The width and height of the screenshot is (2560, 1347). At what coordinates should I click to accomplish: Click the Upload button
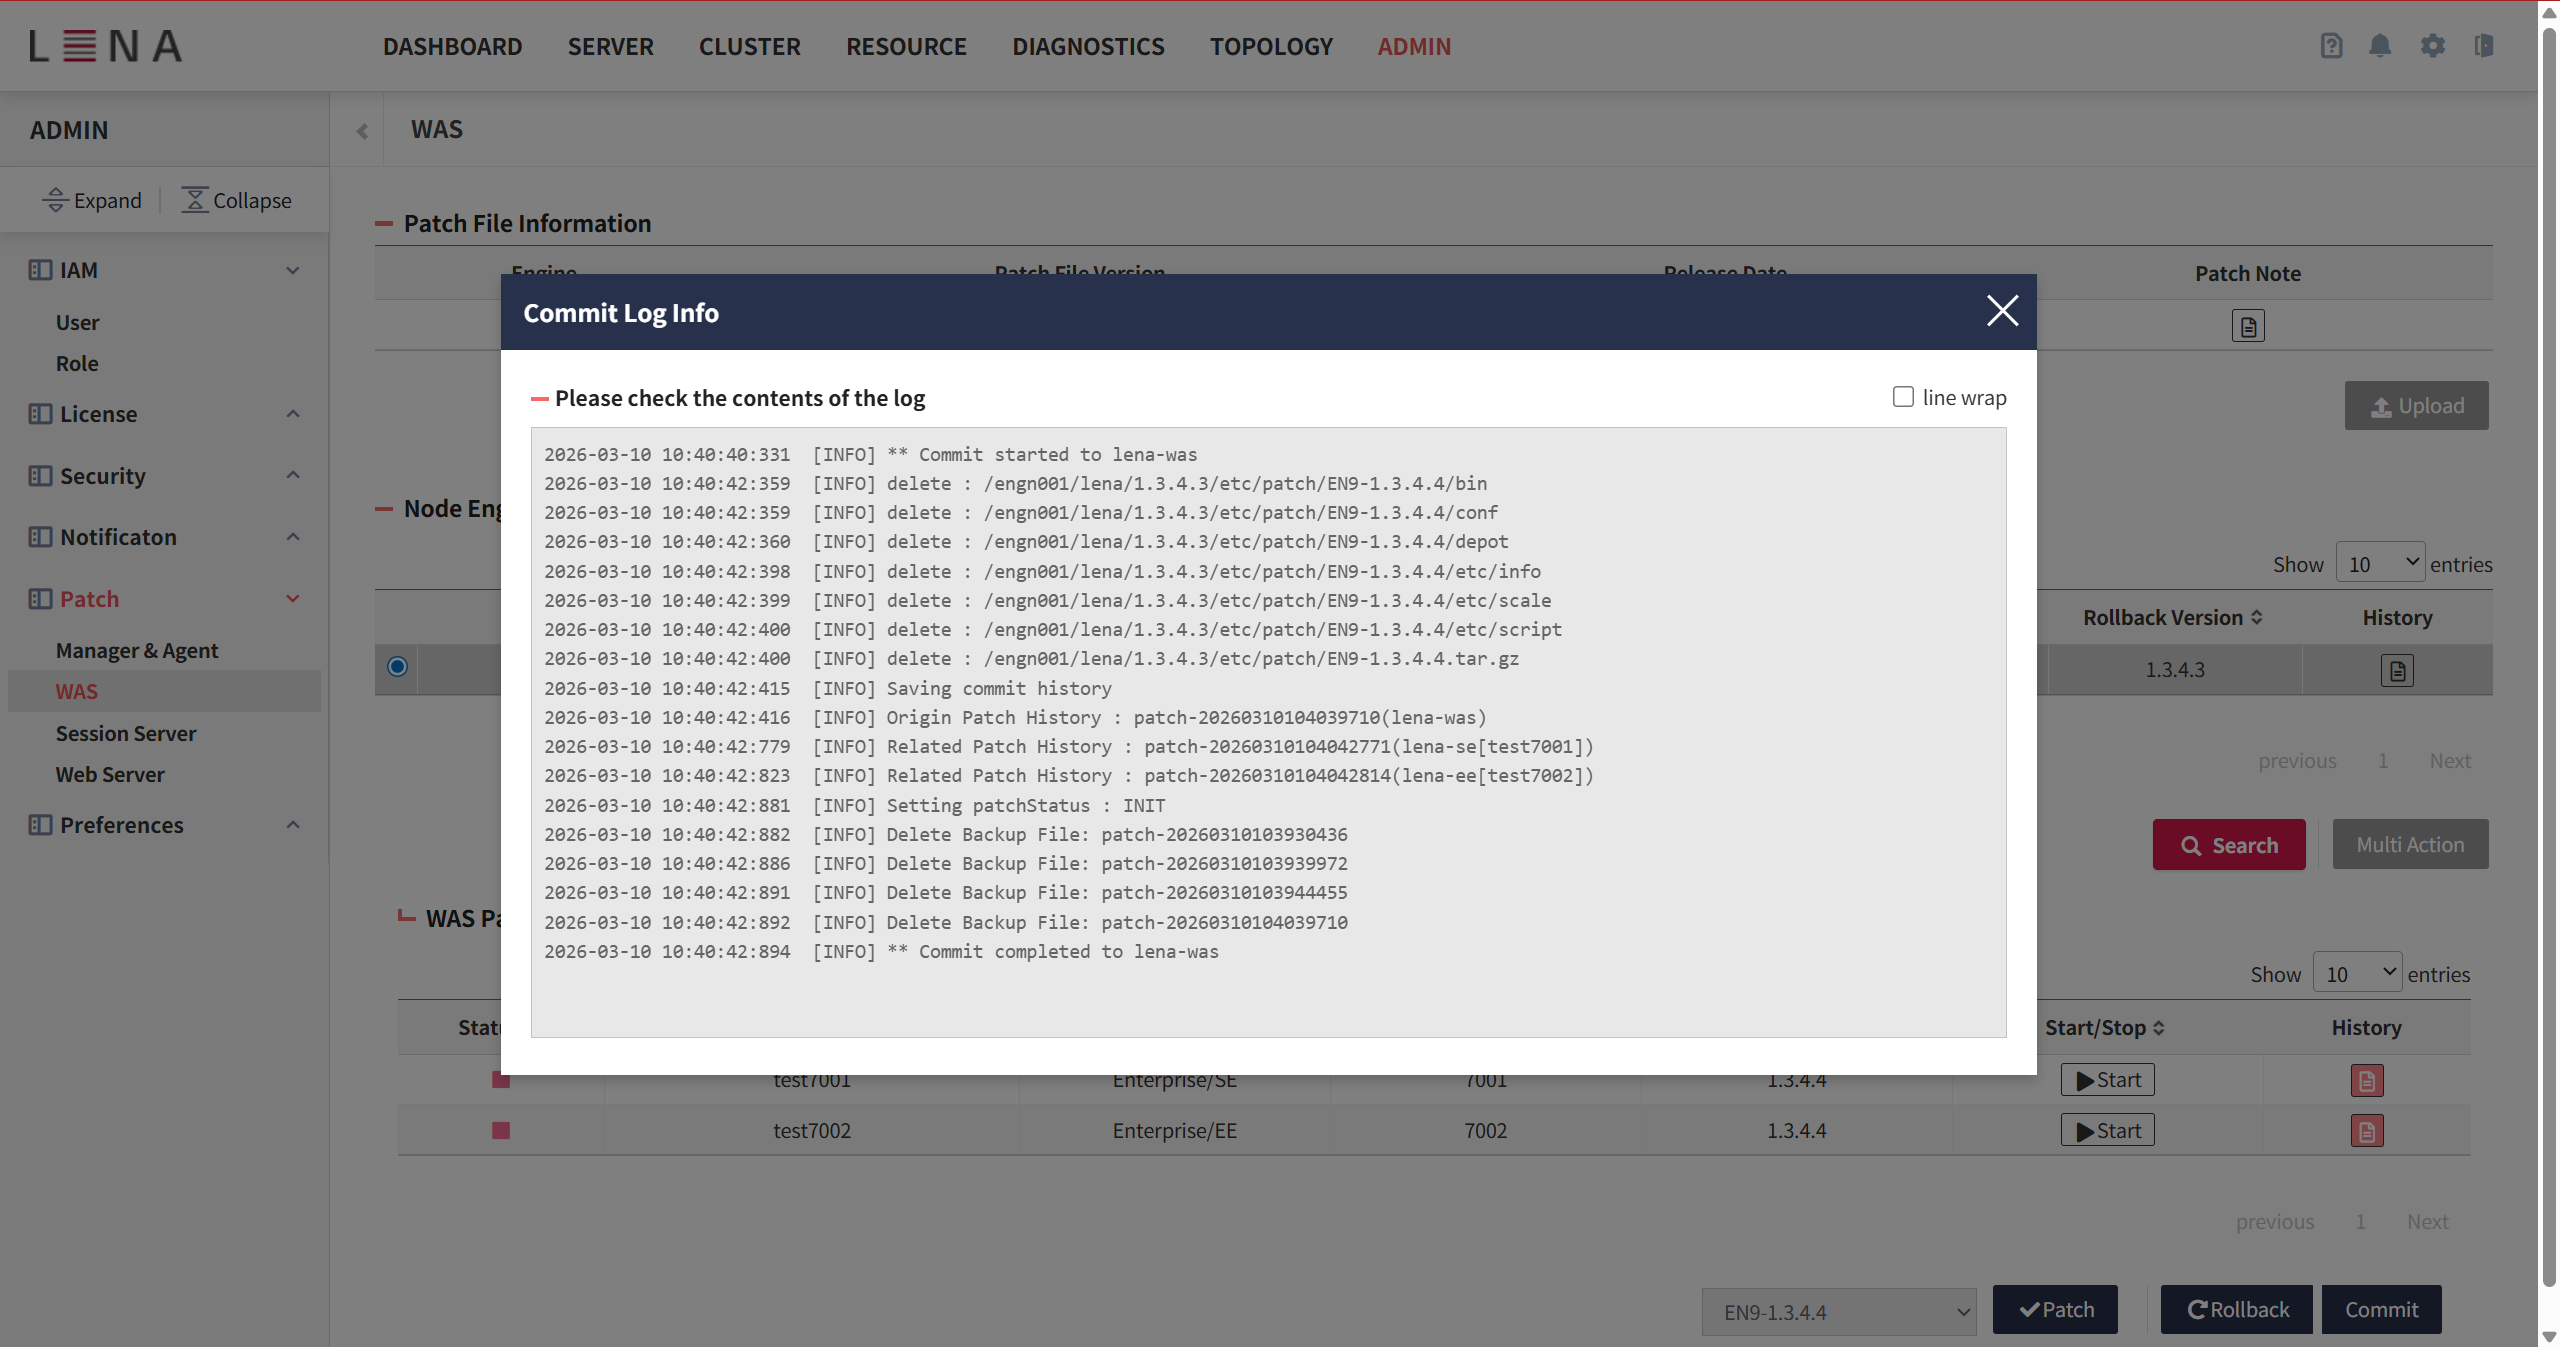click(x=2416, y=406)
